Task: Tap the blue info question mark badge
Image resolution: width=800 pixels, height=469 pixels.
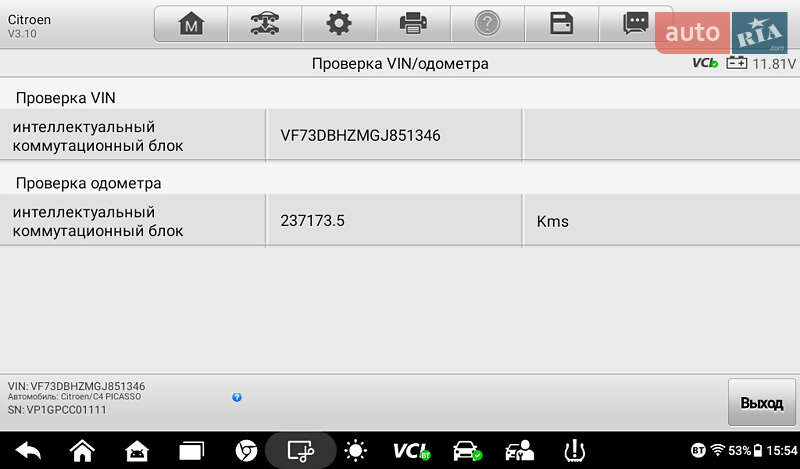Action: [237, 397]
